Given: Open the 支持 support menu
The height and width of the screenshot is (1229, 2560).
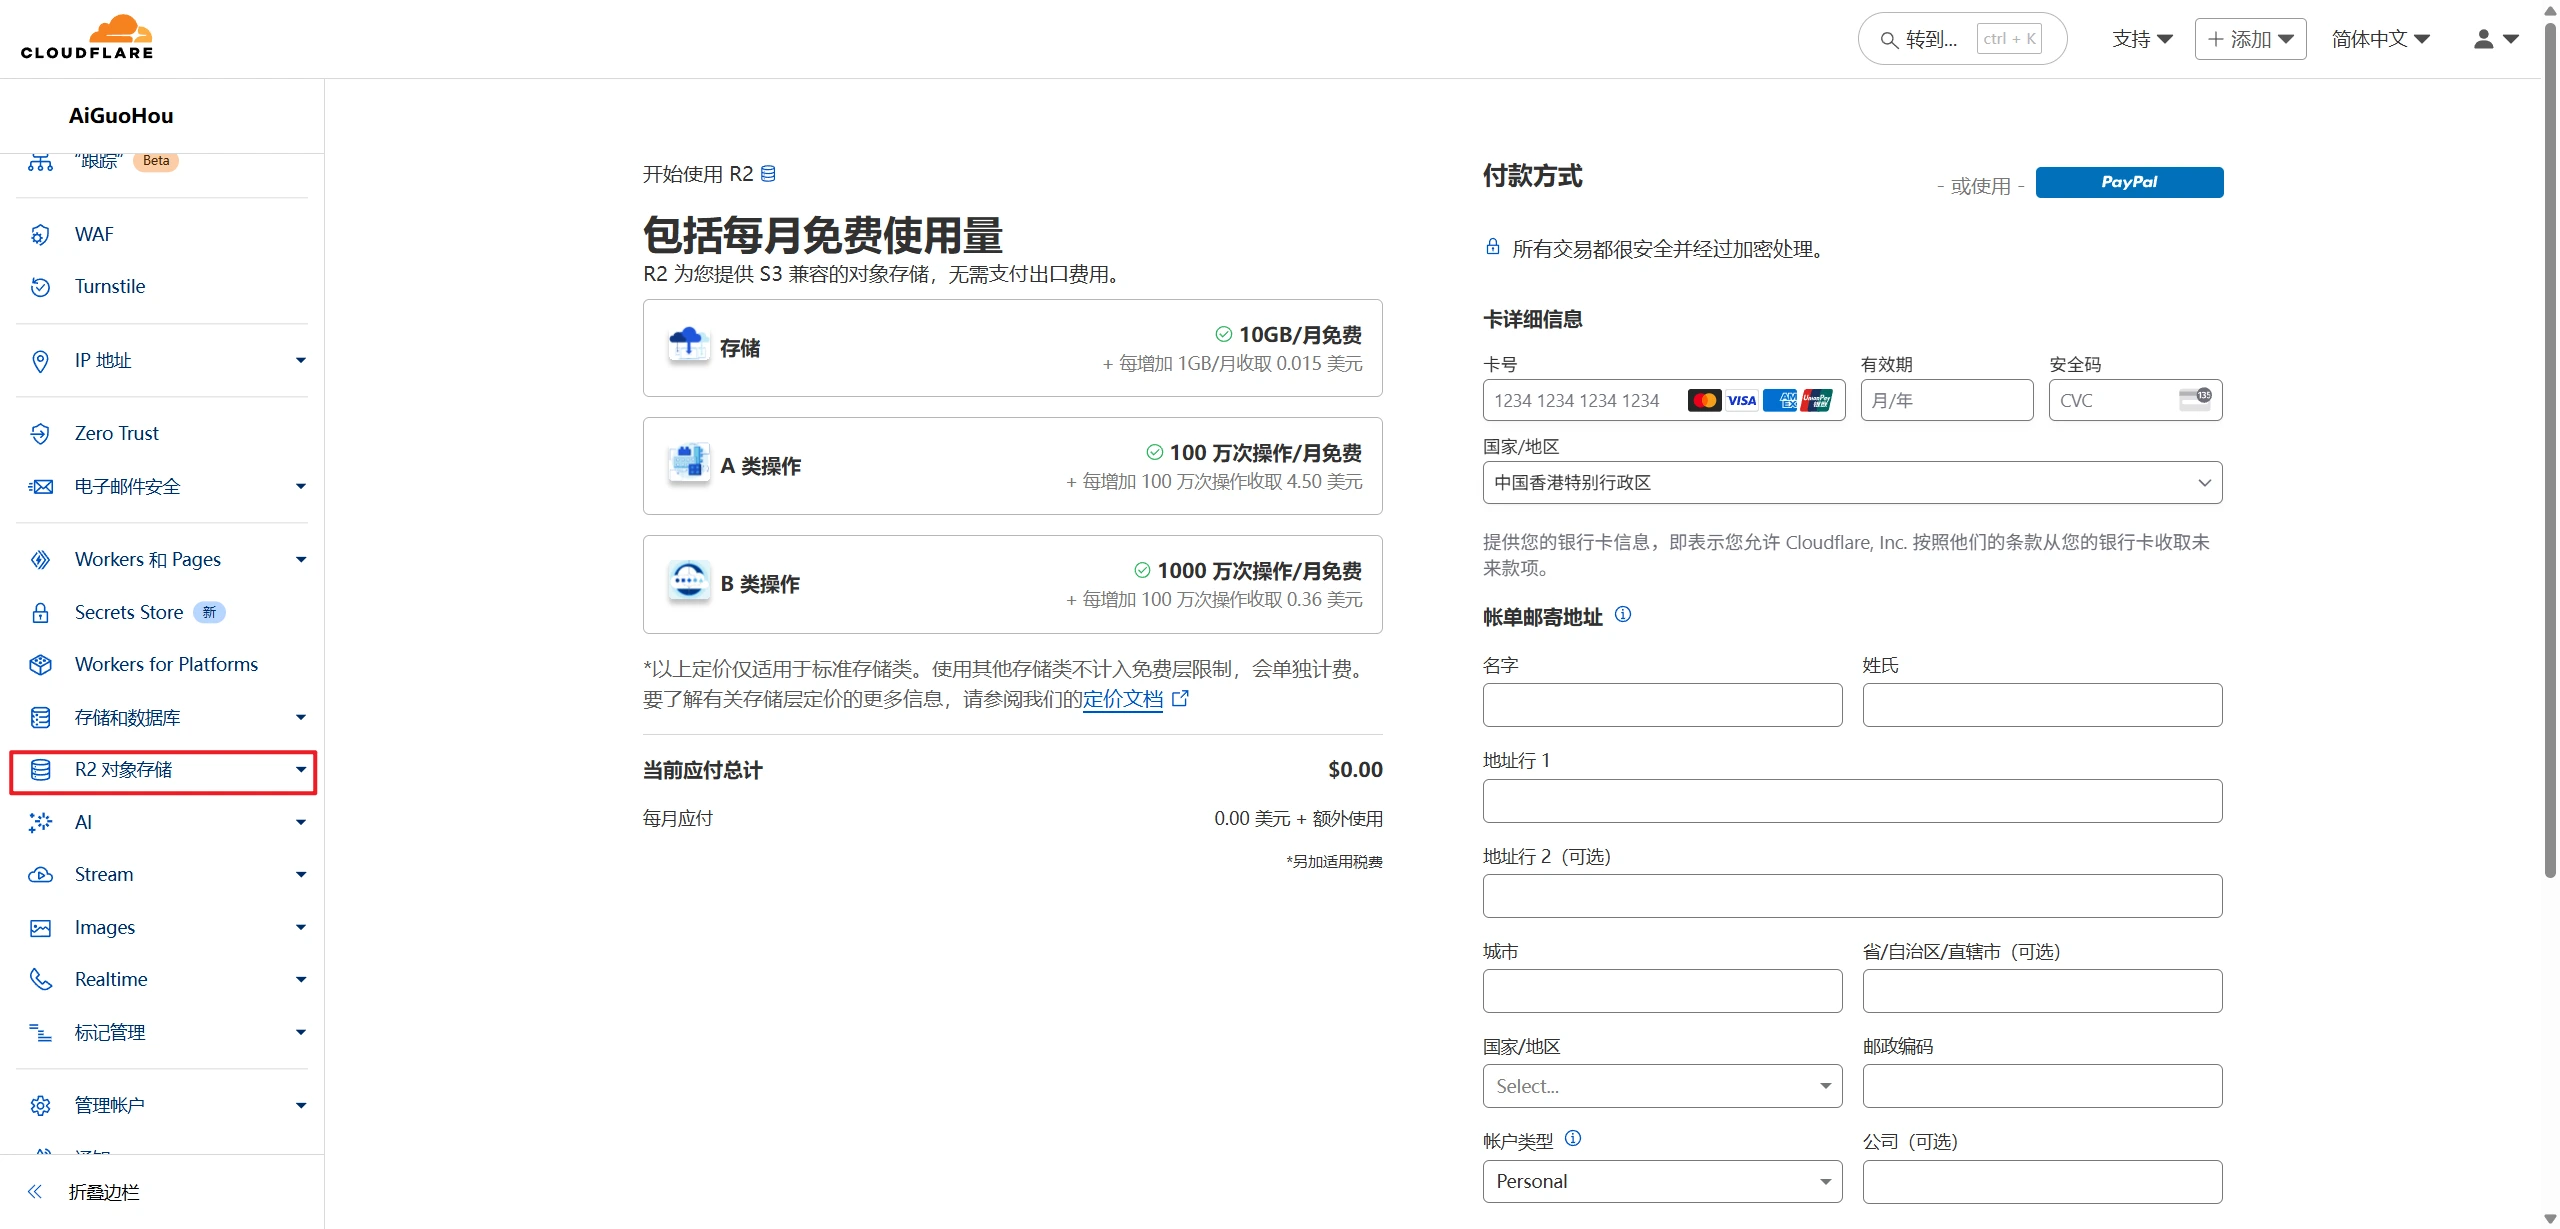Looking at the screenshot, I should coord(2142,39).
